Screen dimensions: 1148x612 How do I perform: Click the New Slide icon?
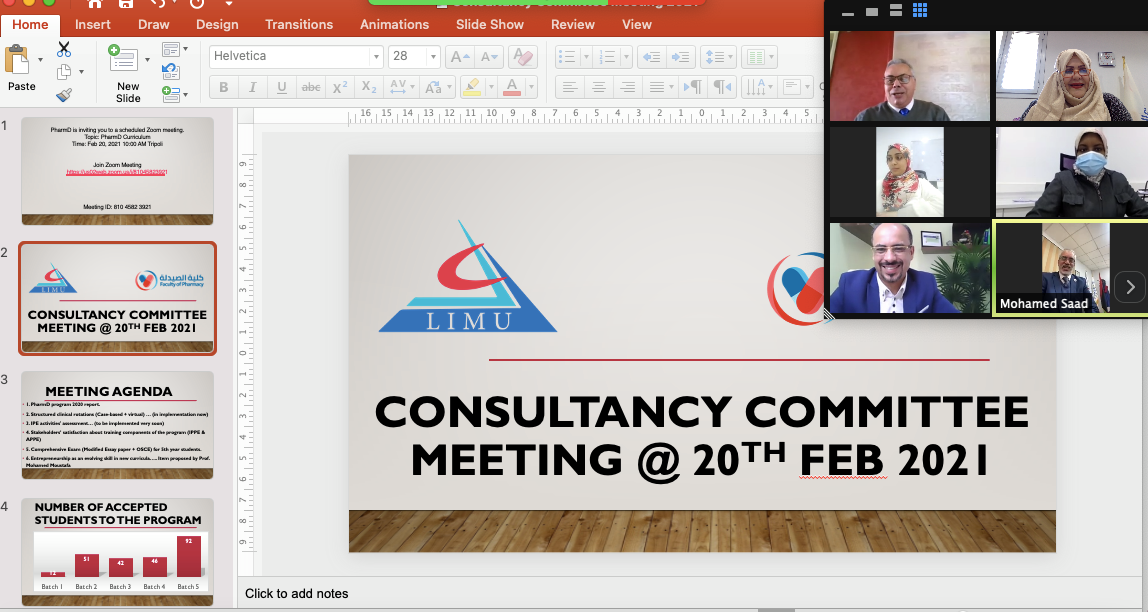click(127, 60)
